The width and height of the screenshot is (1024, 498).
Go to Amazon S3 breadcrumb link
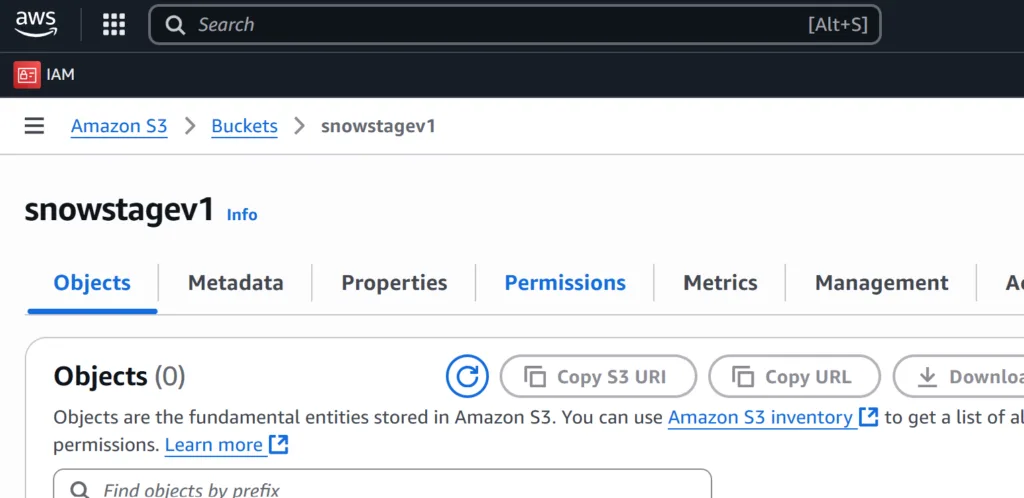click(x=119, y=126)
